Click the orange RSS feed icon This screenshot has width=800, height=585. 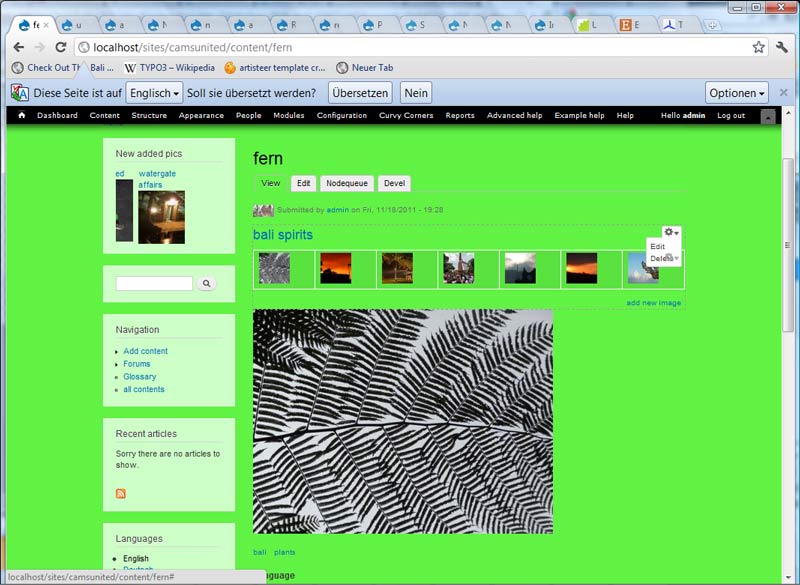click(x=121, y=494)
